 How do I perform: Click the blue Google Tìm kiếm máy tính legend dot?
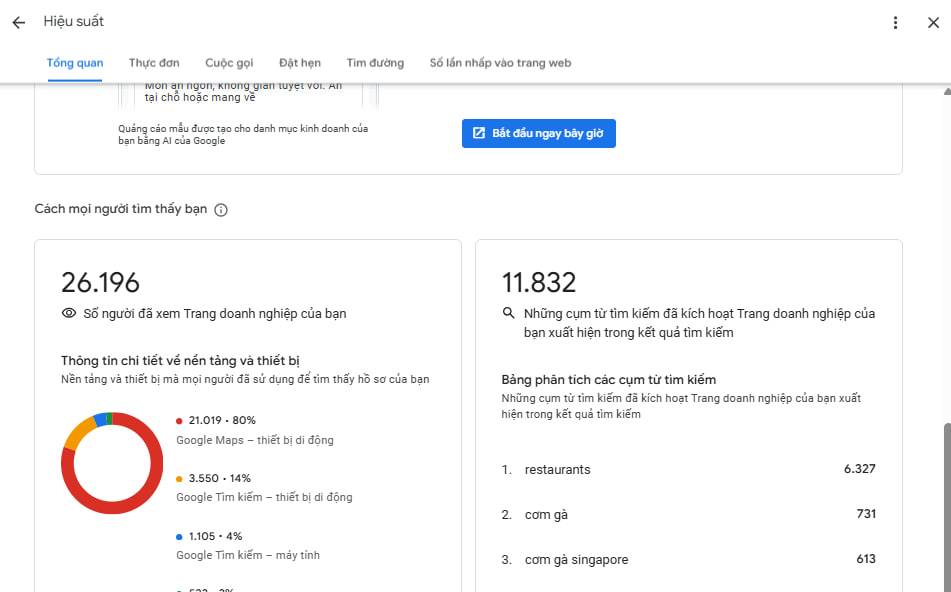[179, 537]
